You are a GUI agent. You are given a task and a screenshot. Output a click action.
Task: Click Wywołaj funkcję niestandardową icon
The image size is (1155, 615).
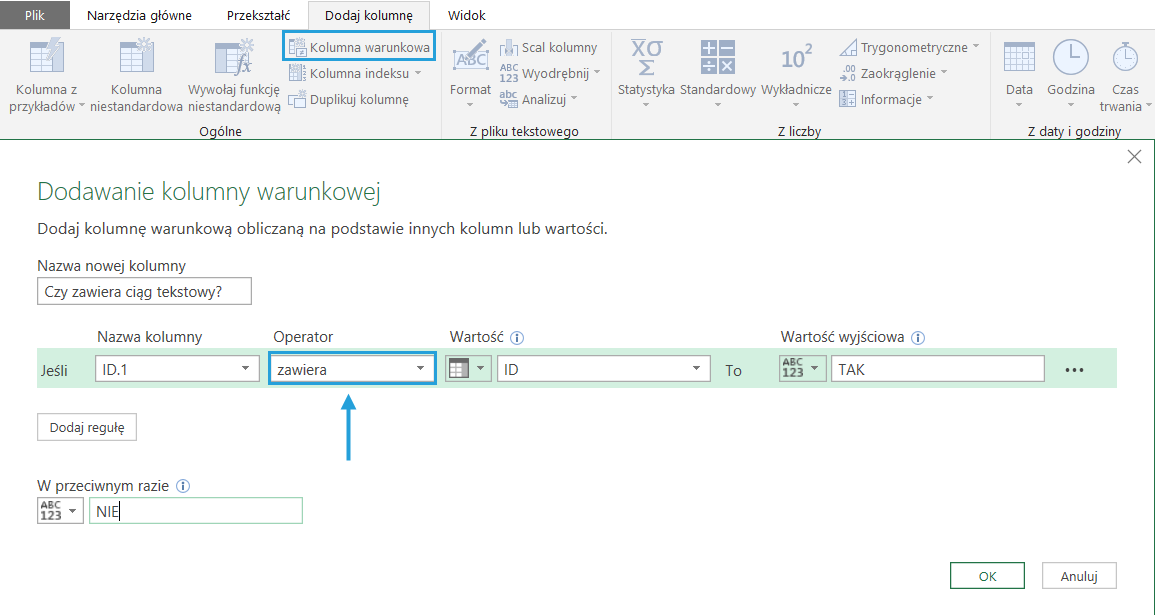[x=234, y=58]
